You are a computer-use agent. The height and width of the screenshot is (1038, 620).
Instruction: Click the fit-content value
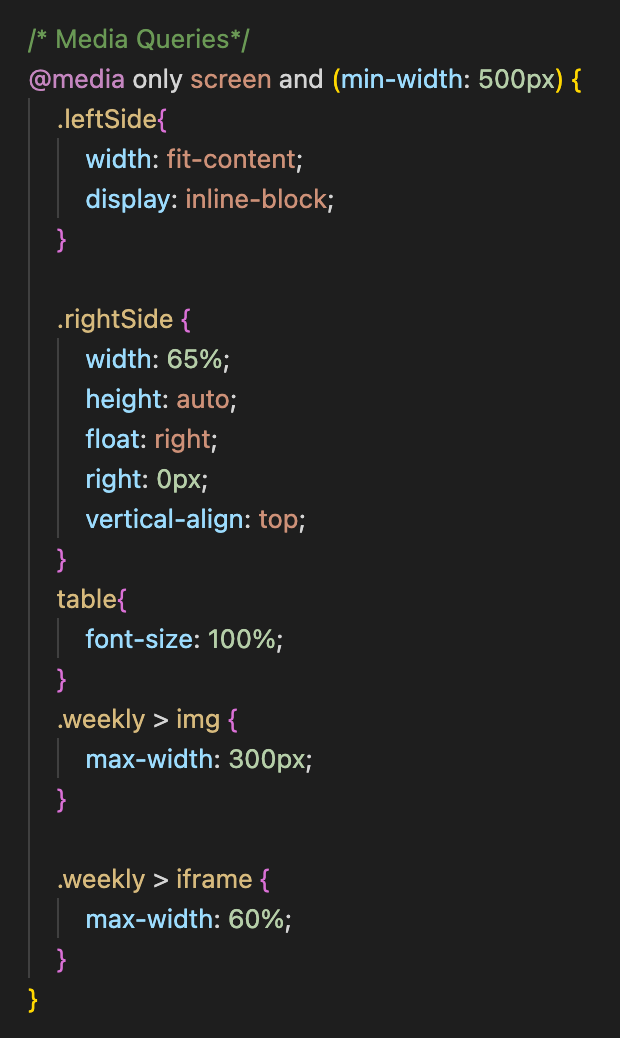[x=238, y=160]
